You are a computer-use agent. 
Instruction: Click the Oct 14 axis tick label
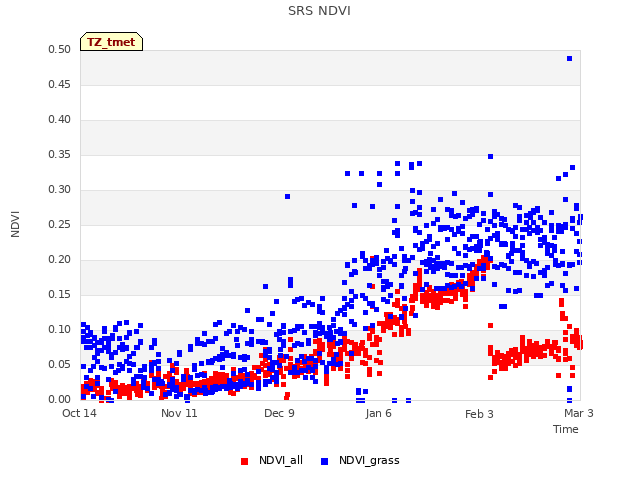(79, 413)
